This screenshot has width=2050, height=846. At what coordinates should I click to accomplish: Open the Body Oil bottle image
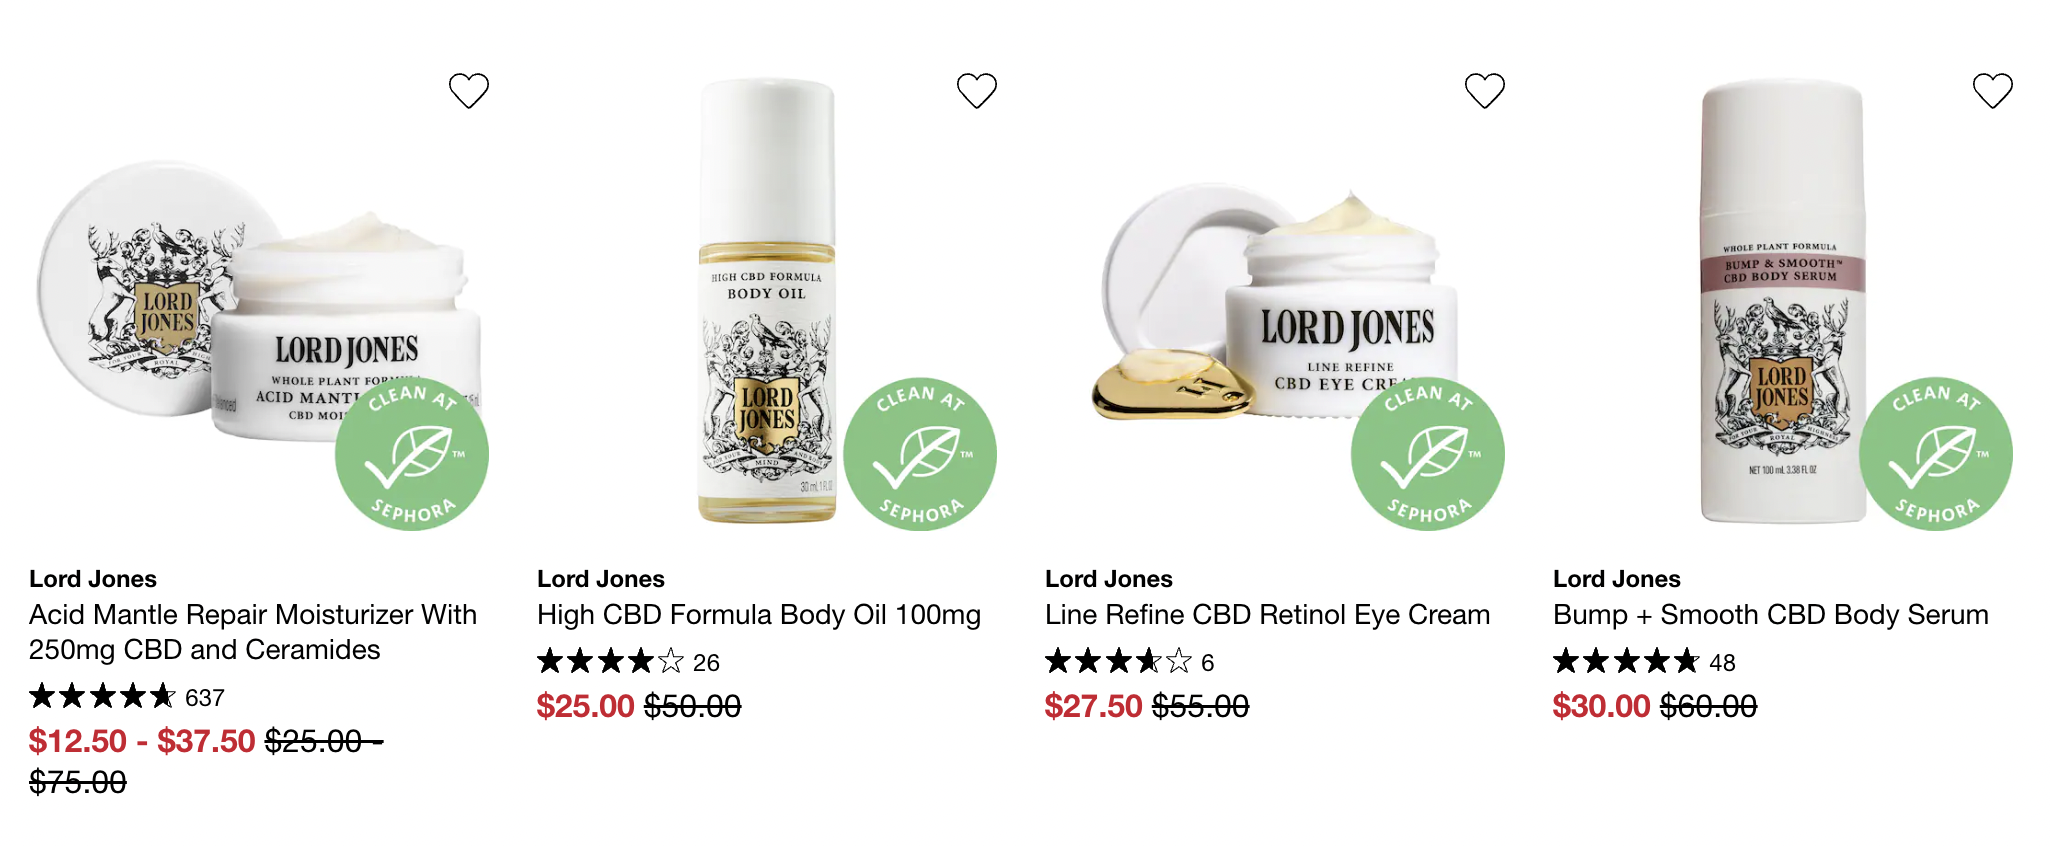pyautogui.click(x=767, y=300)
